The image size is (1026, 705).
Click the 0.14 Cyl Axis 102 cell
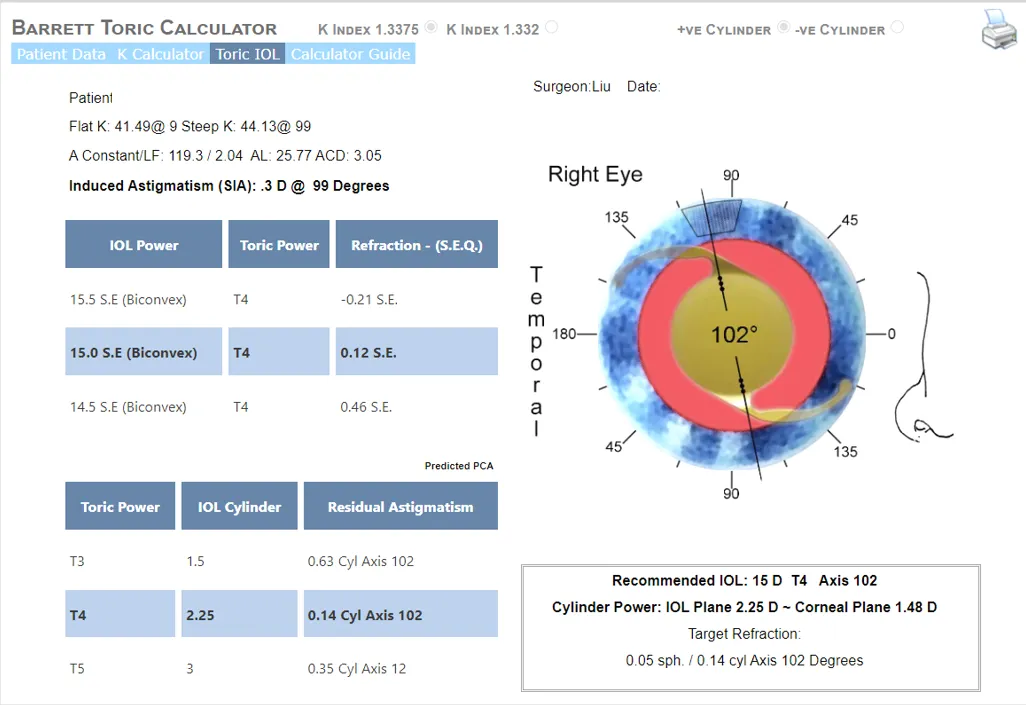click(400, 614)
